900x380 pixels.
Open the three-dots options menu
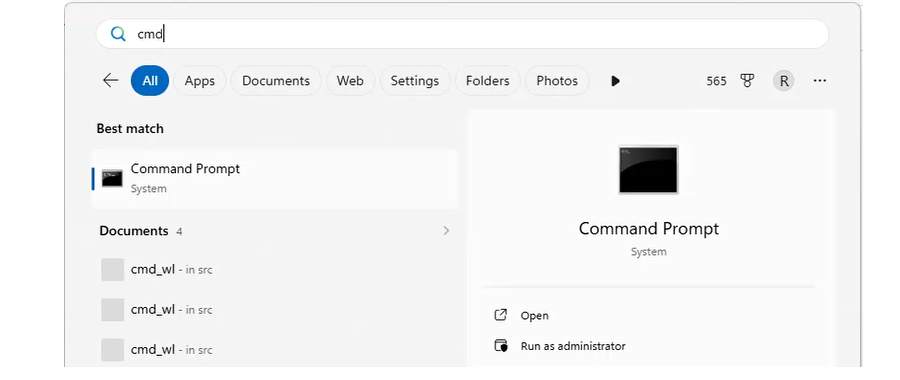pyautogui.click(x=820, y=80)
